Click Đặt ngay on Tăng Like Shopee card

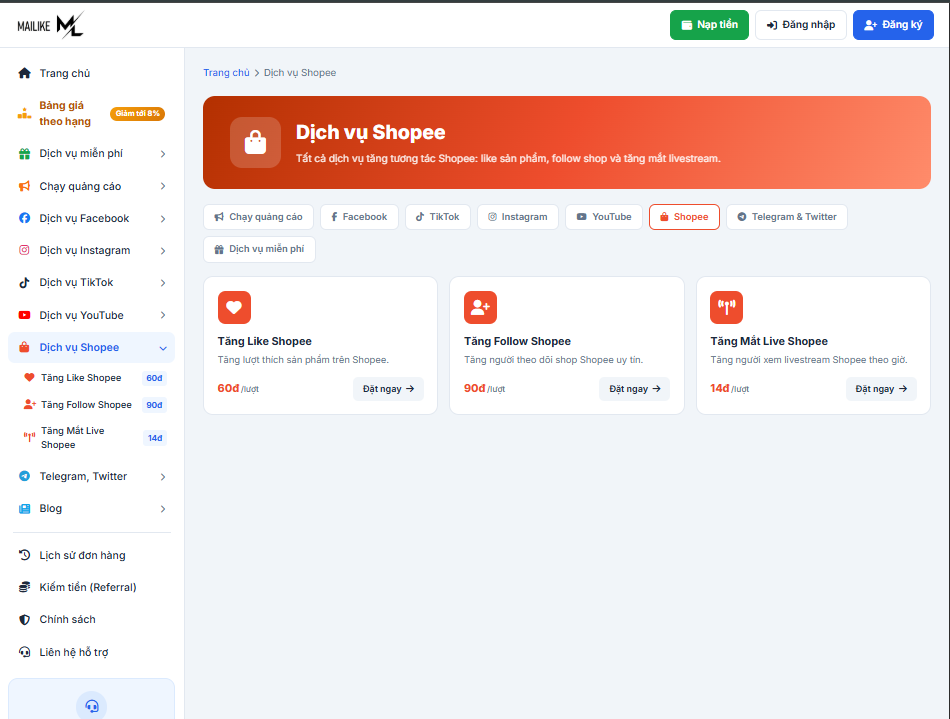[x=388, y=389]
